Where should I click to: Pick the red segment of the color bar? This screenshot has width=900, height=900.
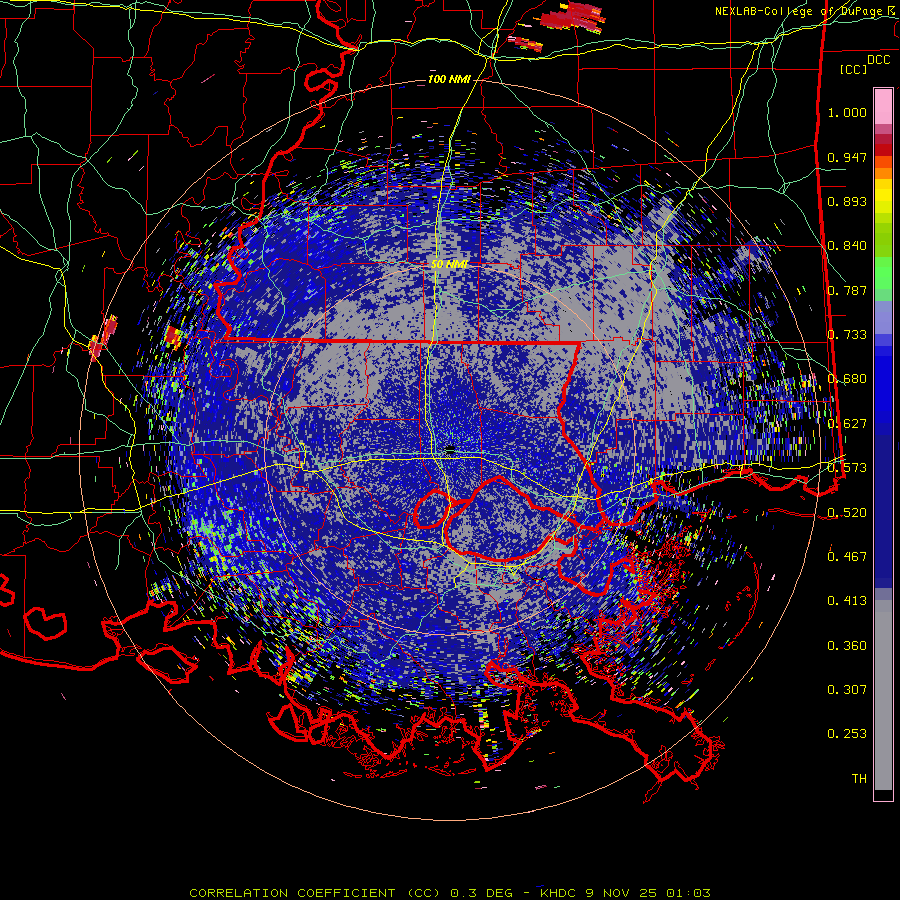(883, 149)
